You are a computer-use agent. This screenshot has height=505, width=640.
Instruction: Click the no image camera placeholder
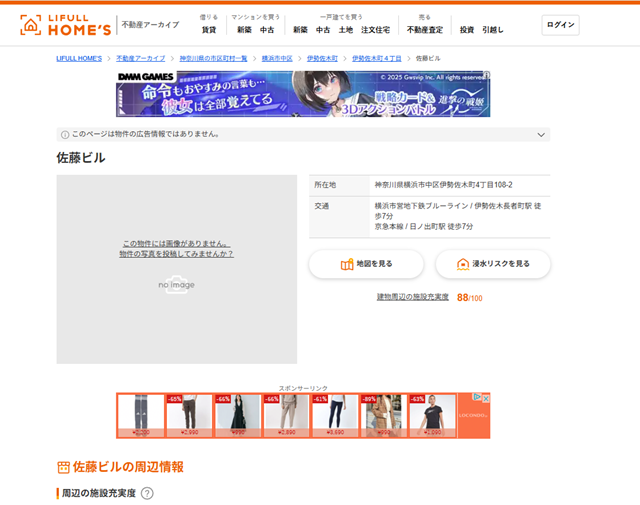[176, 285]
